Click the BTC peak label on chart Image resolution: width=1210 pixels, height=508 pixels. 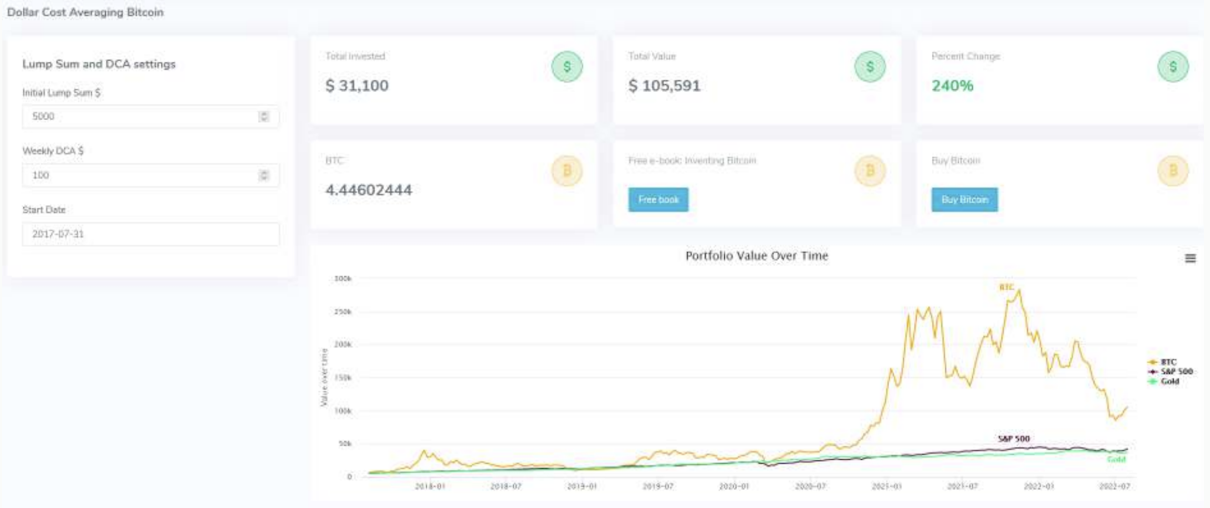(1006, 287)
